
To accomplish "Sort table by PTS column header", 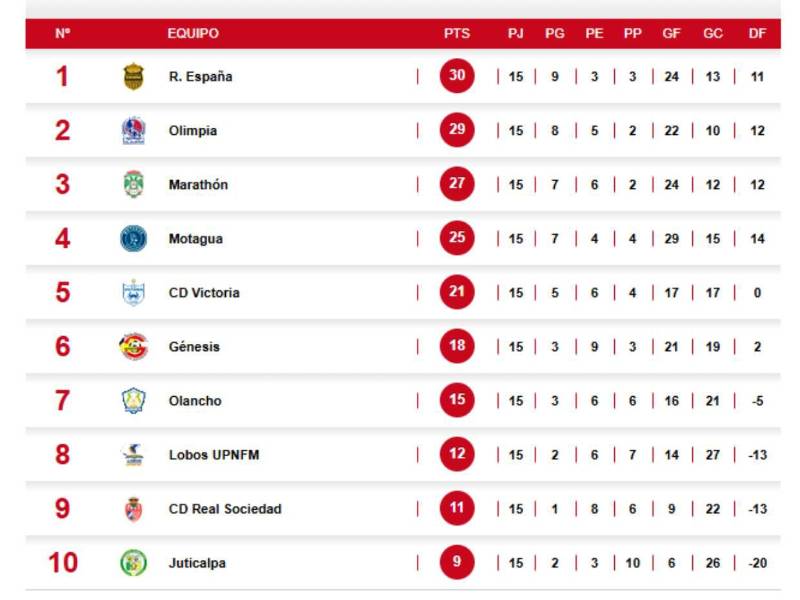I will (457, 33).
